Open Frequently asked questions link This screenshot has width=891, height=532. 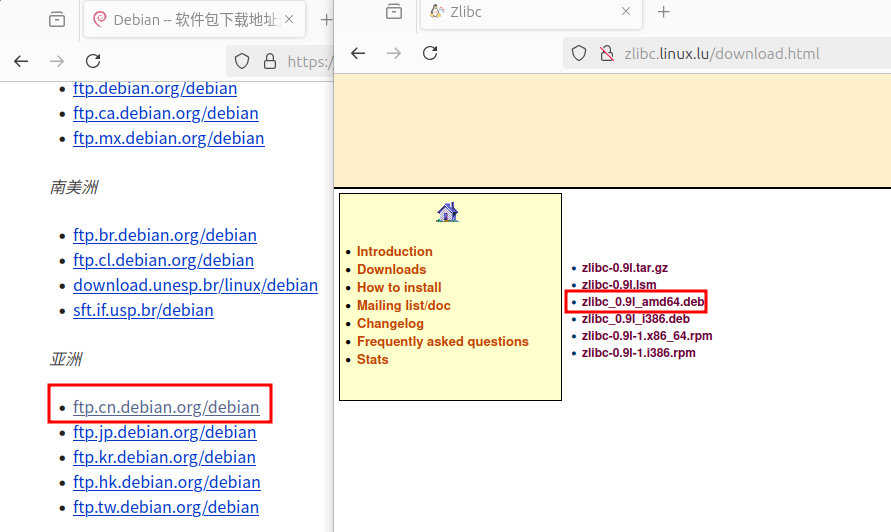[443, 342]
